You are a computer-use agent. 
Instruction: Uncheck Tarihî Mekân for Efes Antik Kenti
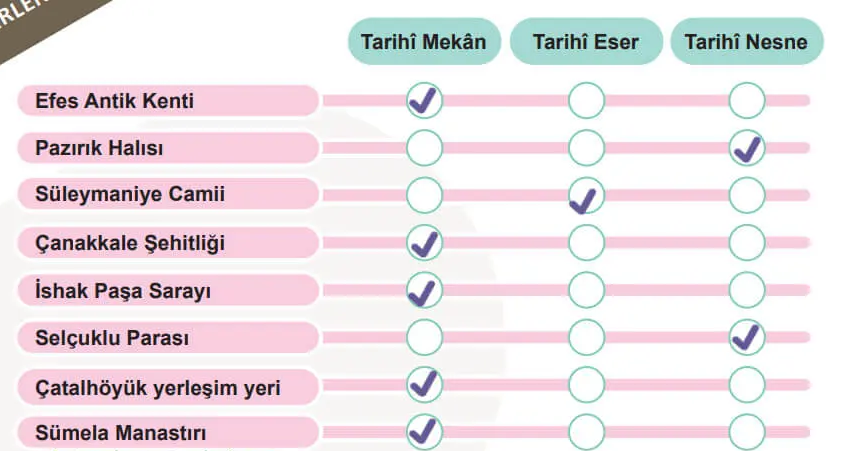click(x=424, y=100)
